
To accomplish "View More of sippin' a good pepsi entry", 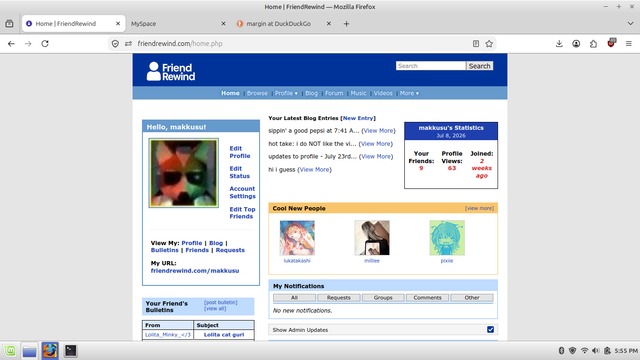I will point(378,131).
